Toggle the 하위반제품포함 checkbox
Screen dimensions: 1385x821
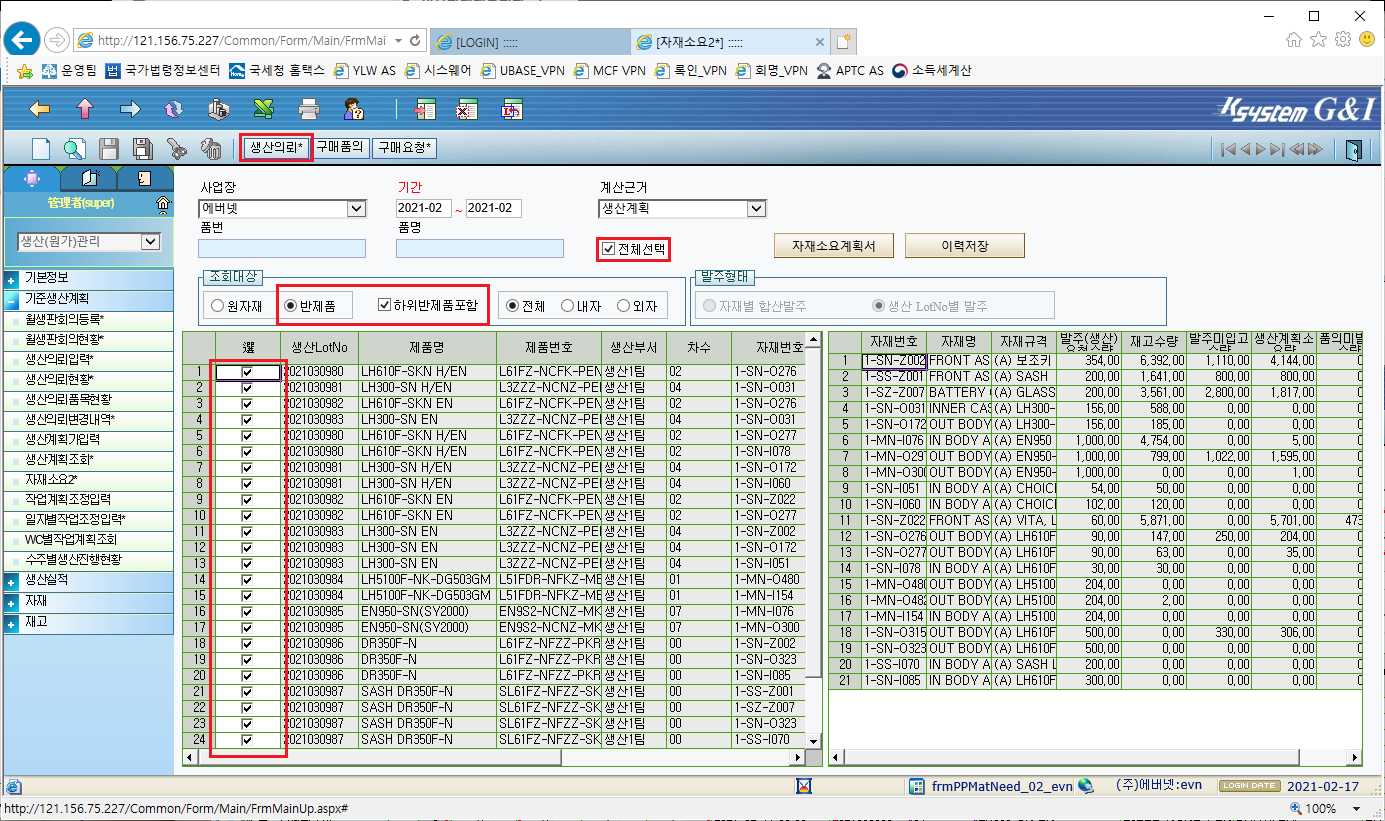tap(385, 305)
